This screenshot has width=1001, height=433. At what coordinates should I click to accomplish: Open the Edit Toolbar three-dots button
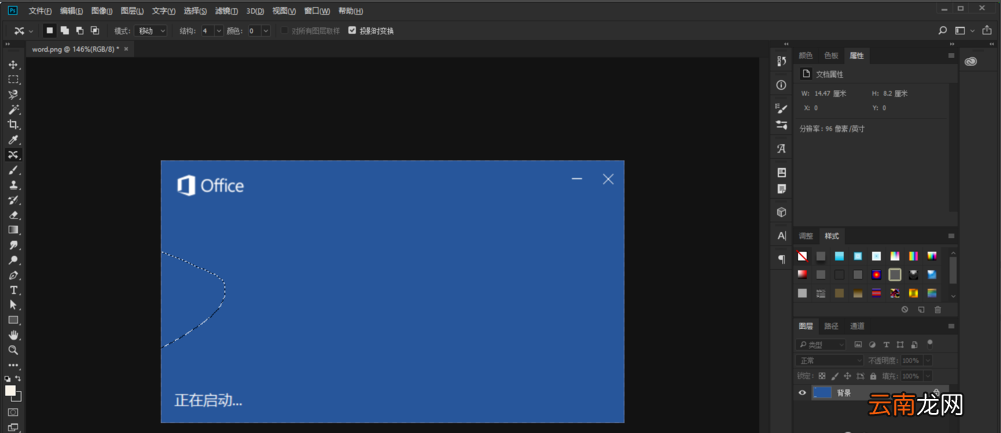pyautogui.click(x=13, y=365)
